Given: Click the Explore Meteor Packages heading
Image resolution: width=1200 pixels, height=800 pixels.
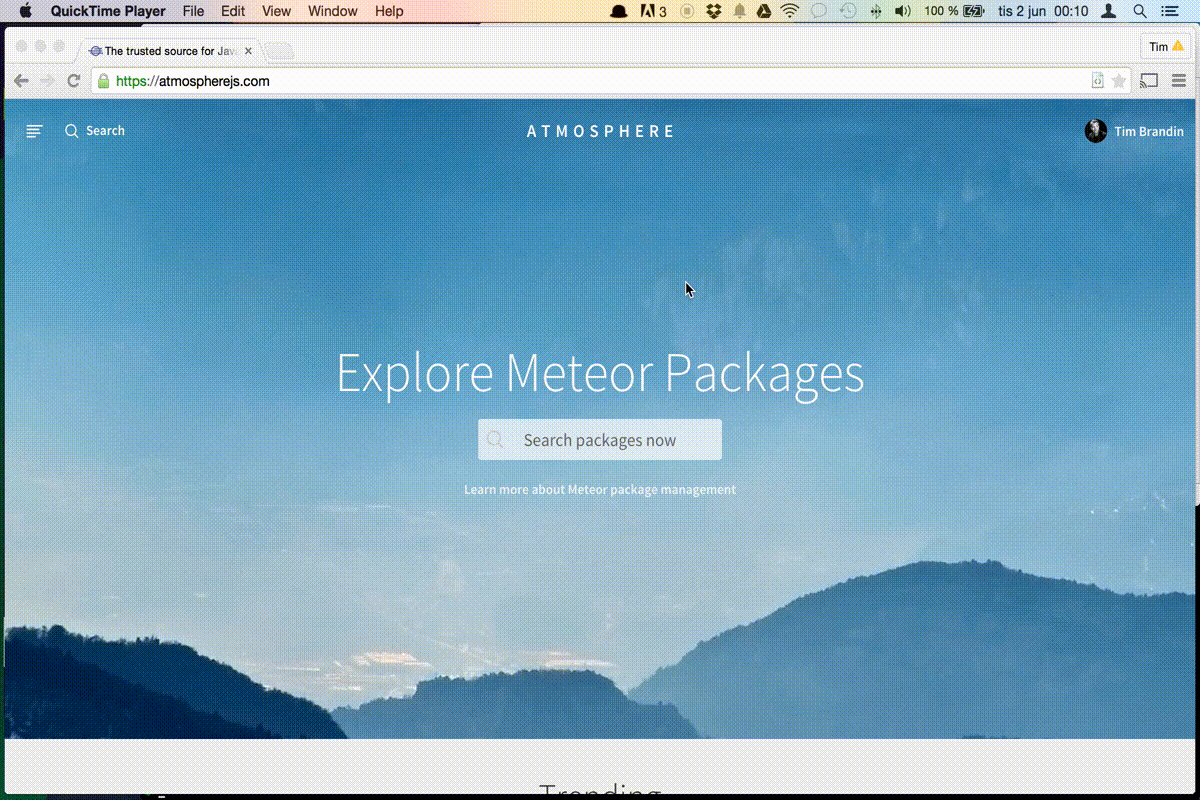Looking at the screenshot, I should click(600, 373).
